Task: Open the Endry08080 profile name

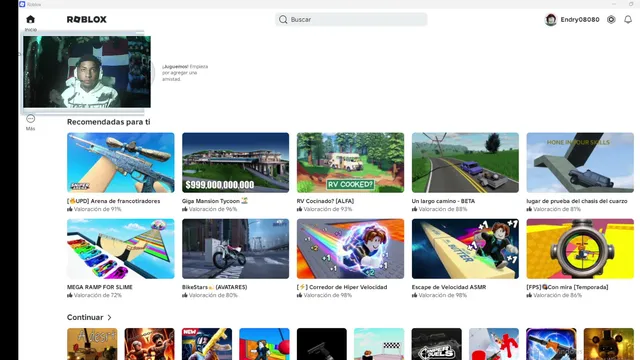Action: click(580, 19)
